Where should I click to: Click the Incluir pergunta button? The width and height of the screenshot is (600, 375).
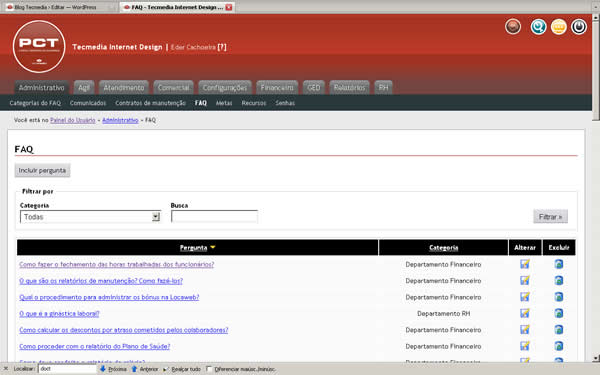click(42, 170)
